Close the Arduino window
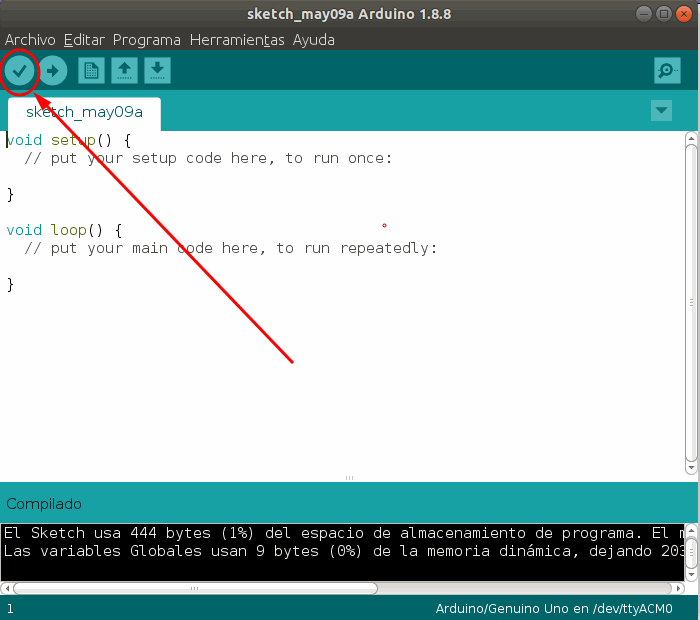The width and height of the screenshot is (700, 620). pyautogui.click(x=684, y=14)
